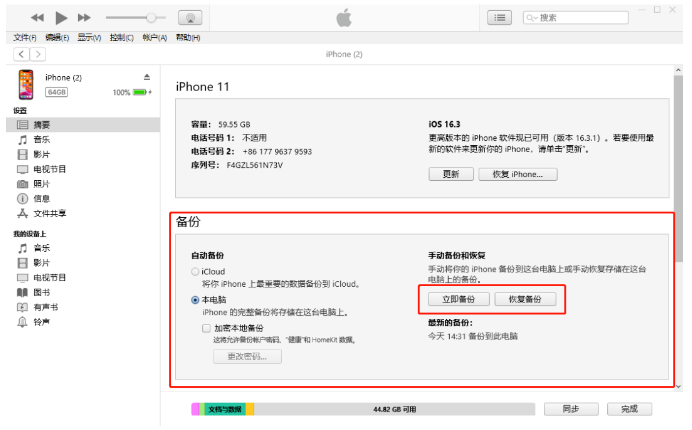Screen dimensions: 692x430
Task: Click the iOS 16.3 version label
Action: (444, 124)
